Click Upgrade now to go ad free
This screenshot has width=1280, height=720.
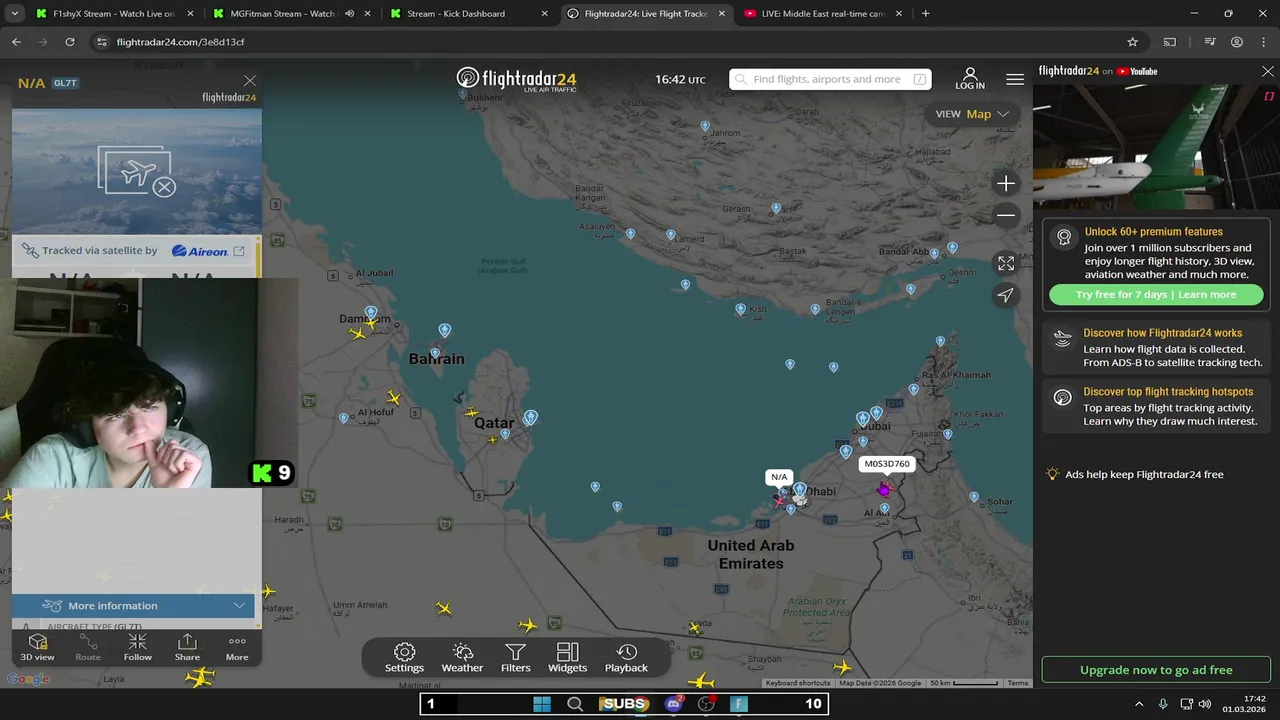pyautogui.click(x=1156, y=670)
